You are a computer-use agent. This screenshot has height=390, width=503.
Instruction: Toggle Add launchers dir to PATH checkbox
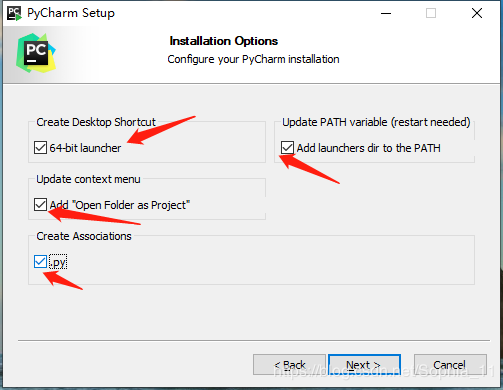tap(287, 147)
